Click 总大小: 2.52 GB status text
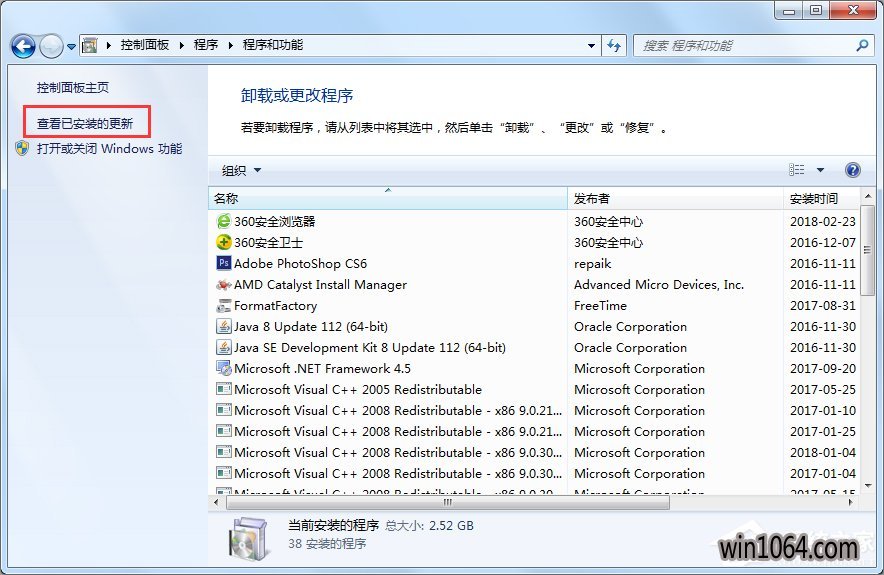The width and height of the screenshot is (884, 575). click(x=430, y=525)
